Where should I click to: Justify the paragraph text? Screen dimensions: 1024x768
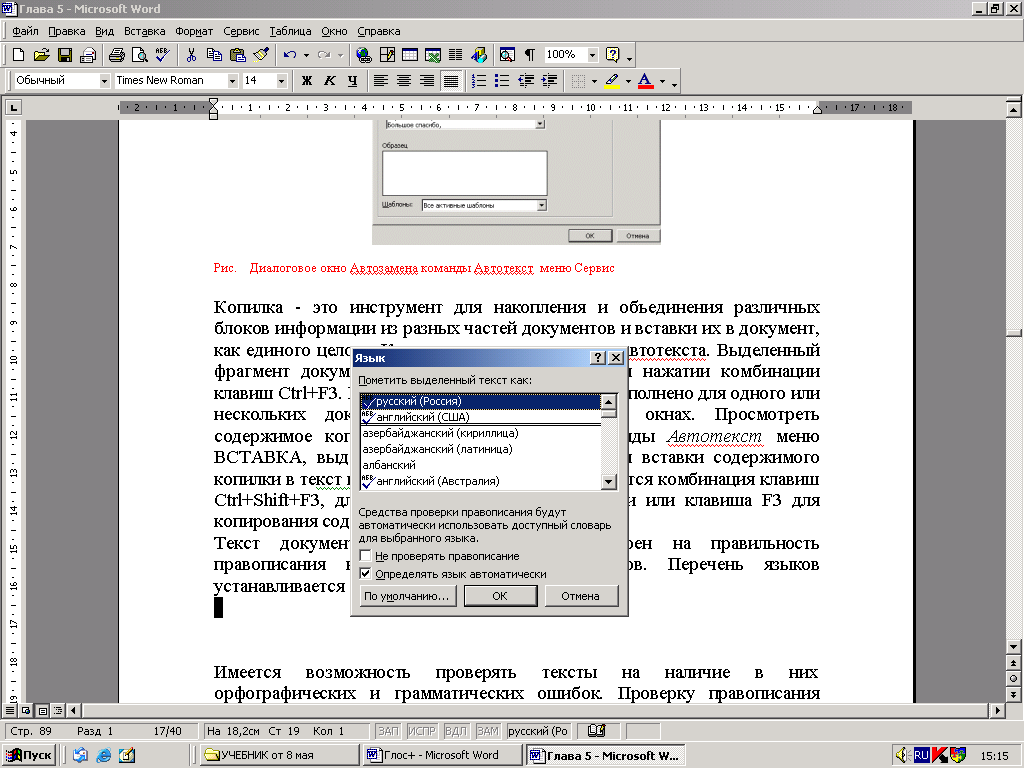pos(451,80)
